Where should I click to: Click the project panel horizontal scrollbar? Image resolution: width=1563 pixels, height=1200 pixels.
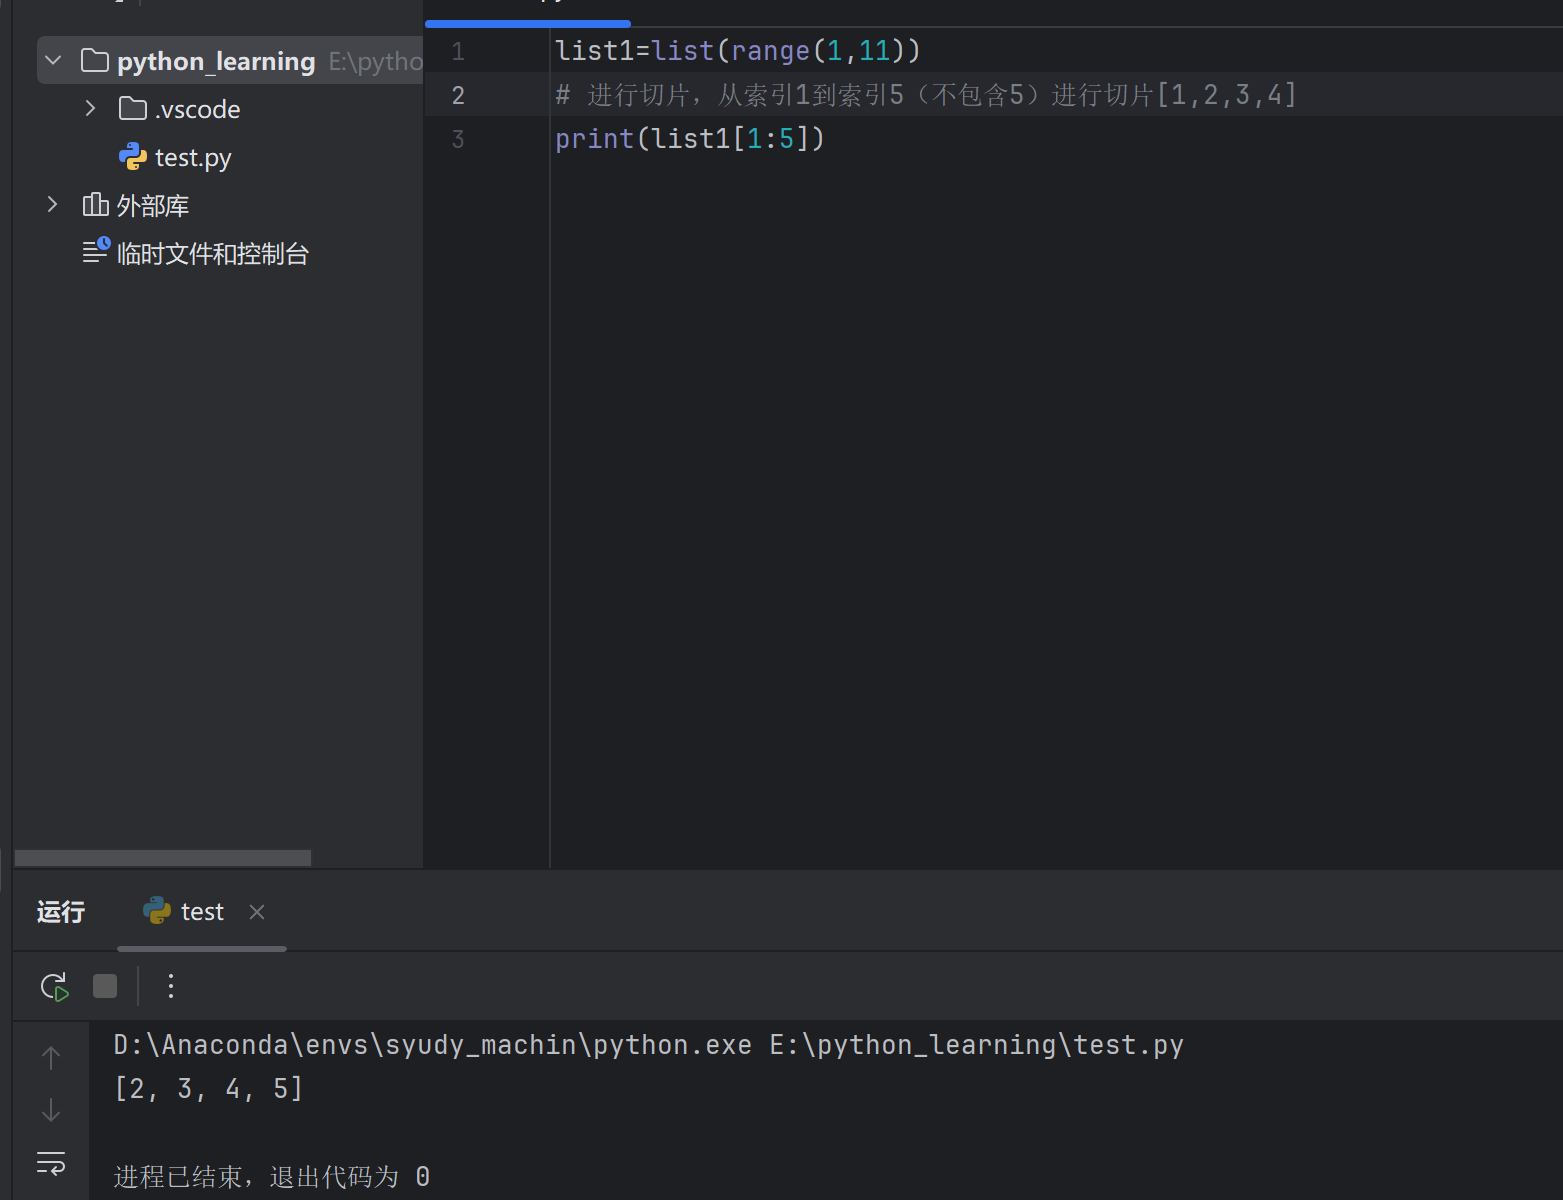pos(163,858)
